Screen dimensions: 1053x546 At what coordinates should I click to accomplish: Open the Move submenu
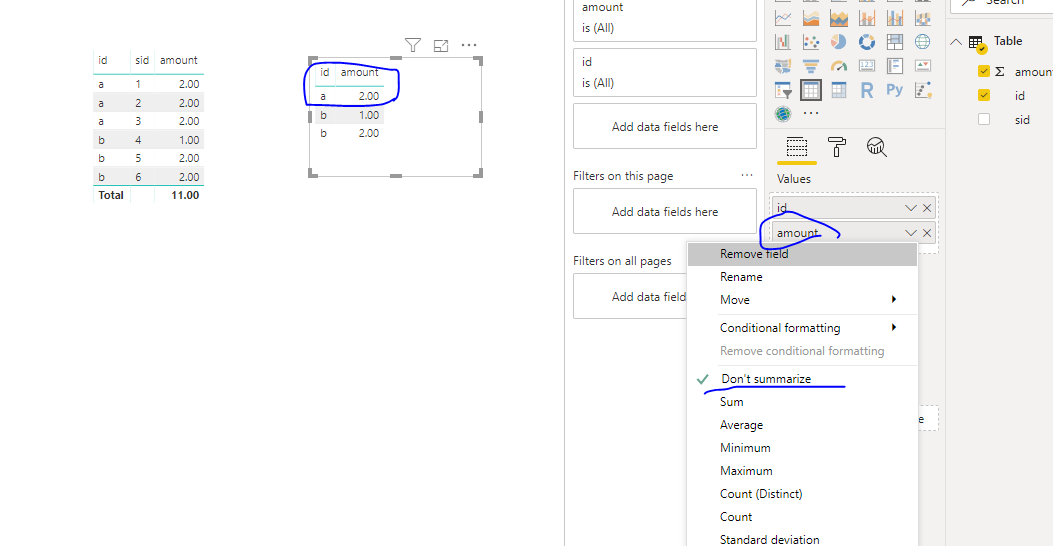[x=803, y=300]
